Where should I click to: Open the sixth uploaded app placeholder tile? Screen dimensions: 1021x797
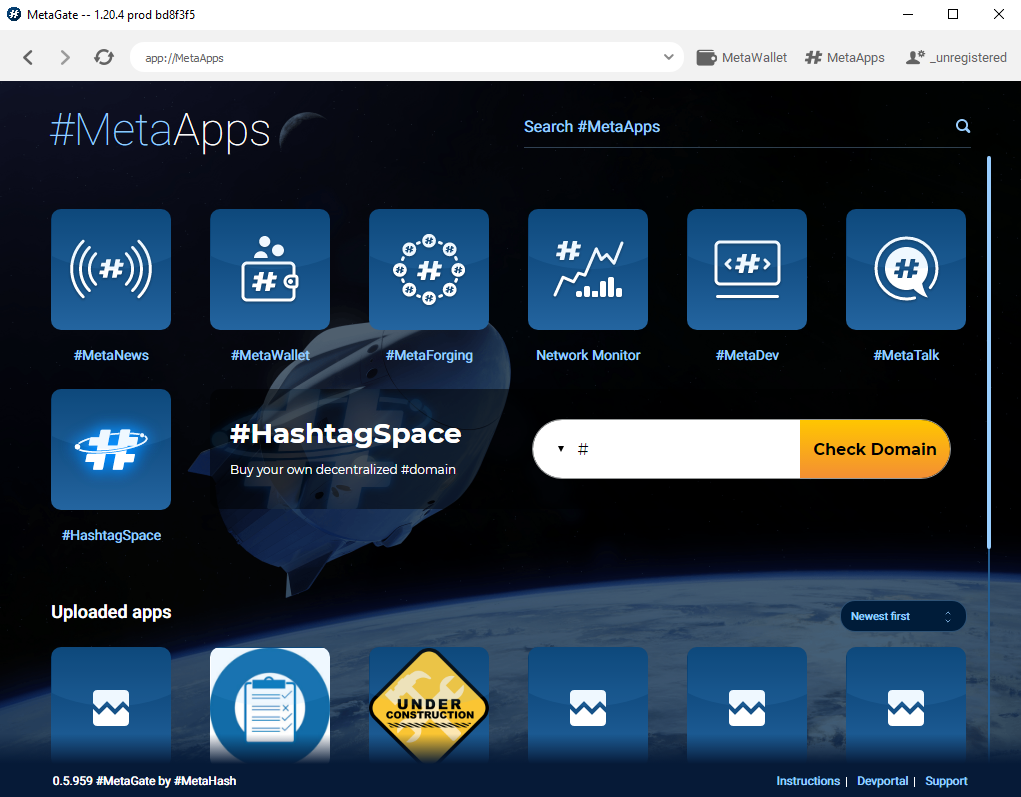tap(905, 705)
